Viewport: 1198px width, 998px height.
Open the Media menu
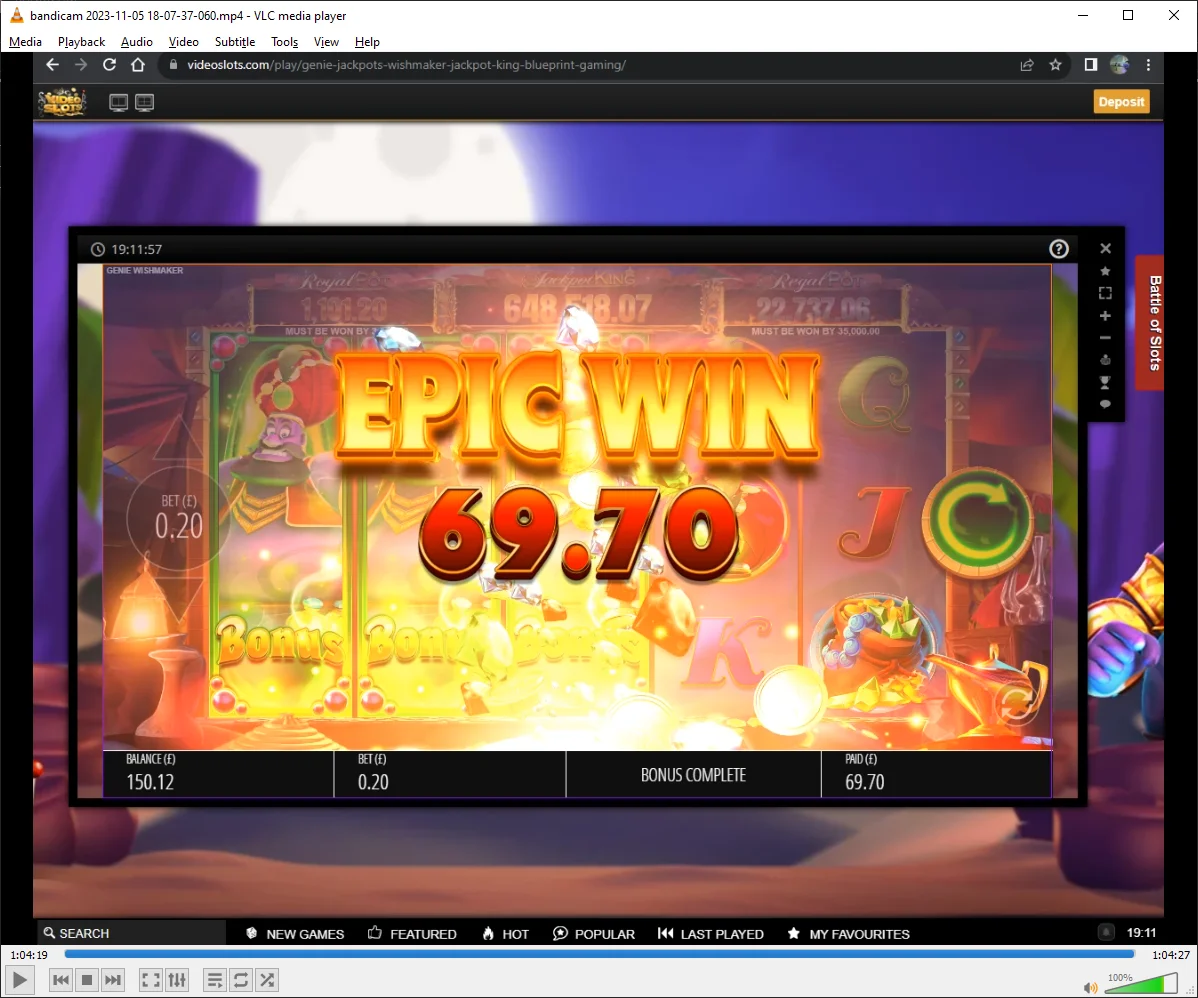pos(25,42)
